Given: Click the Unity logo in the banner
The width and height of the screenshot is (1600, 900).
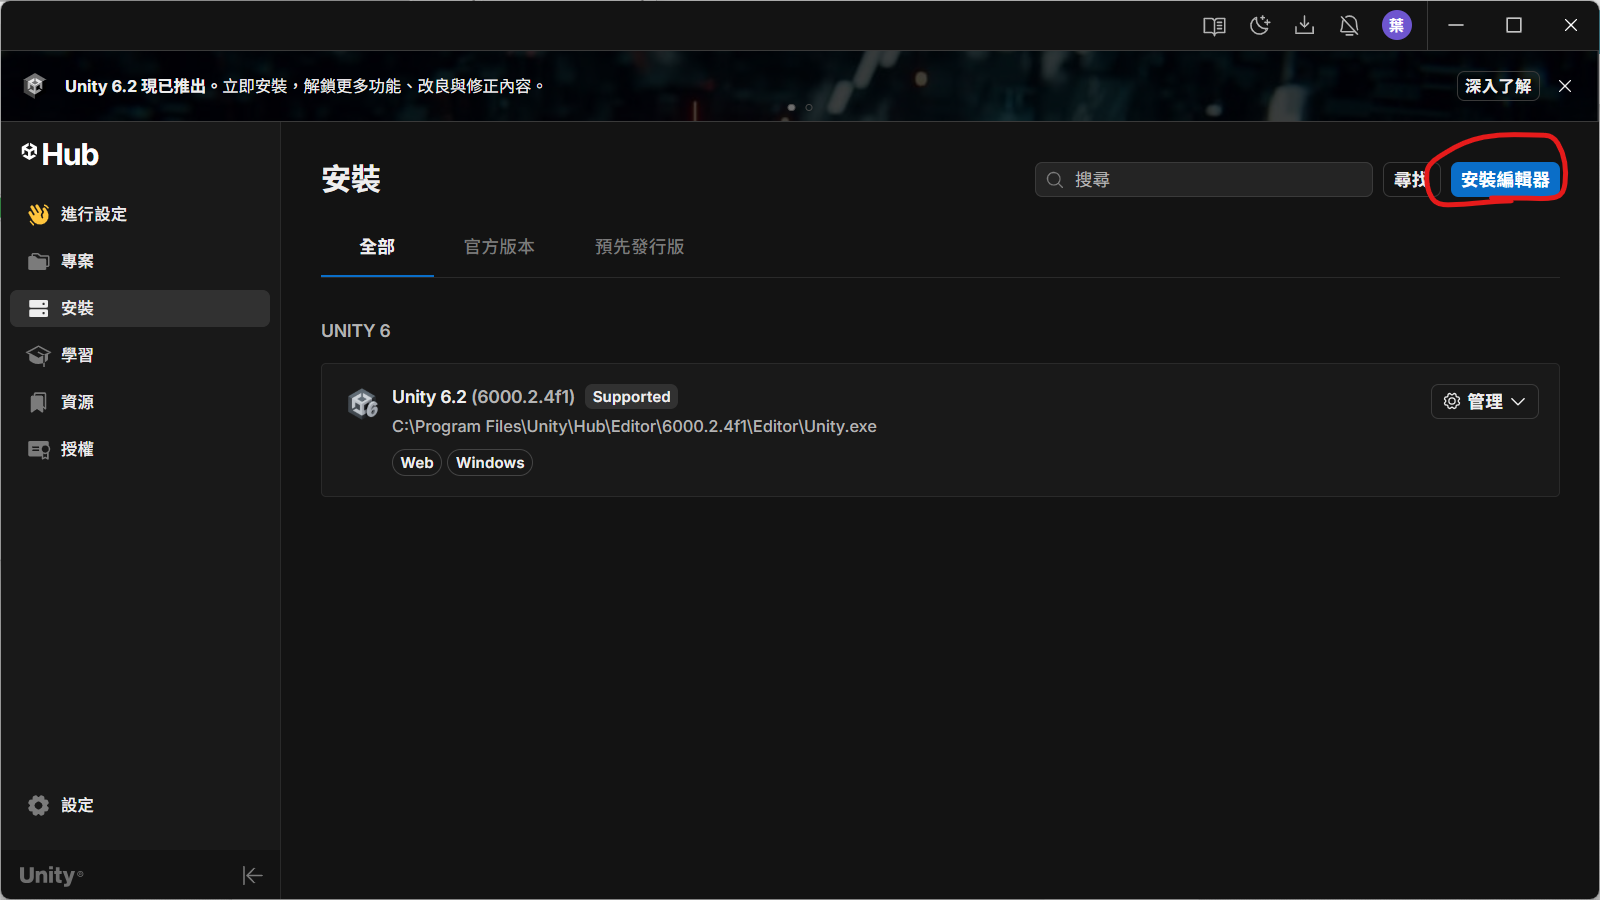Looking at the screenshot, I should [35, 86].
